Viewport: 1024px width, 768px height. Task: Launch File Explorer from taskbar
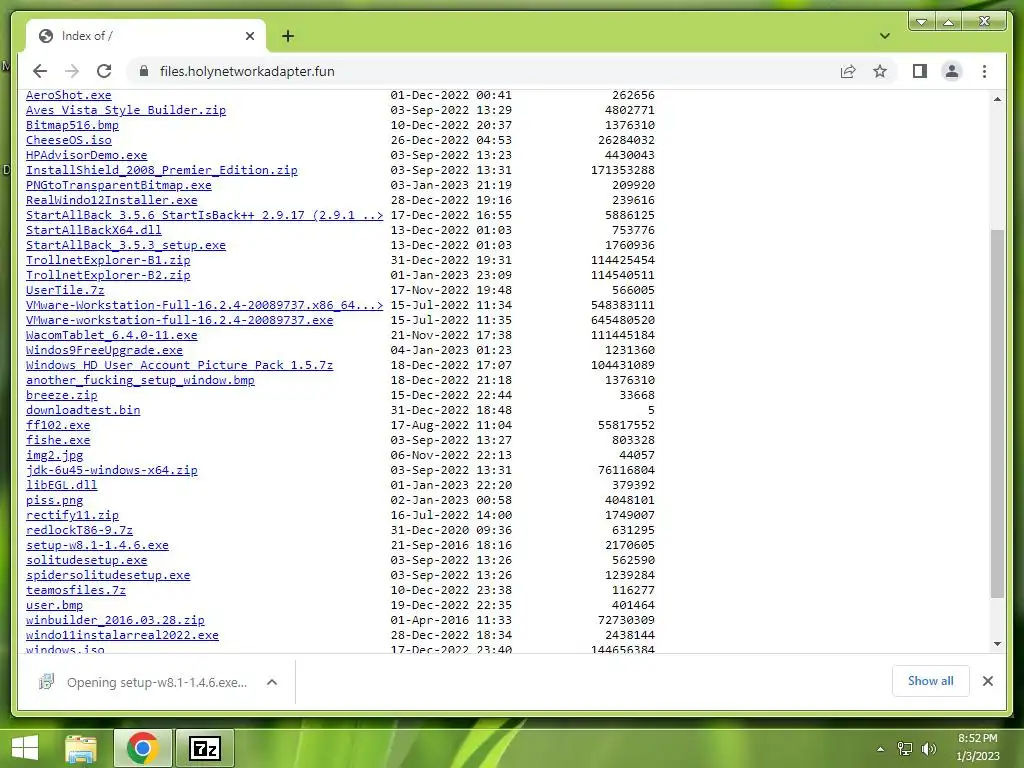point(82,748)
